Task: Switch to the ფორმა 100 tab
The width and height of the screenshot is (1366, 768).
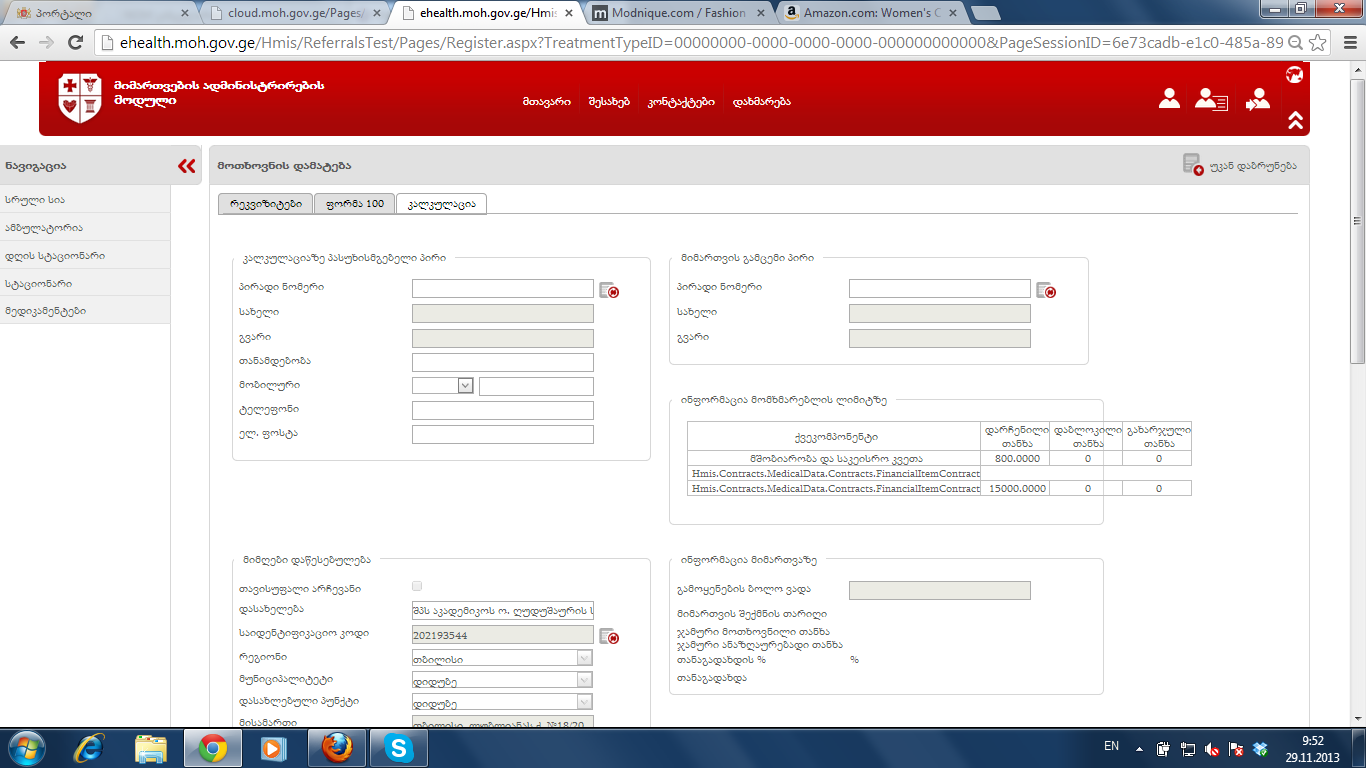Action: point(354,203)
